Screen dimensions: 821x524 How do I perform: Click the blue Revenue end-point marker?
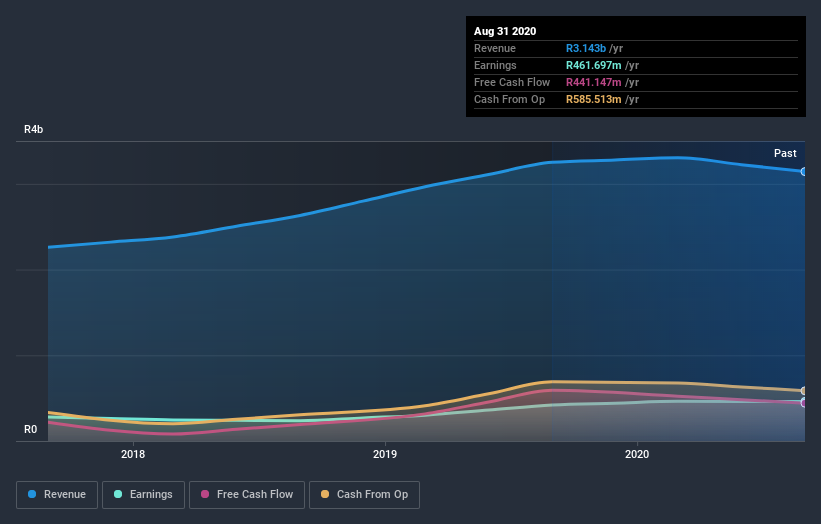803,171
